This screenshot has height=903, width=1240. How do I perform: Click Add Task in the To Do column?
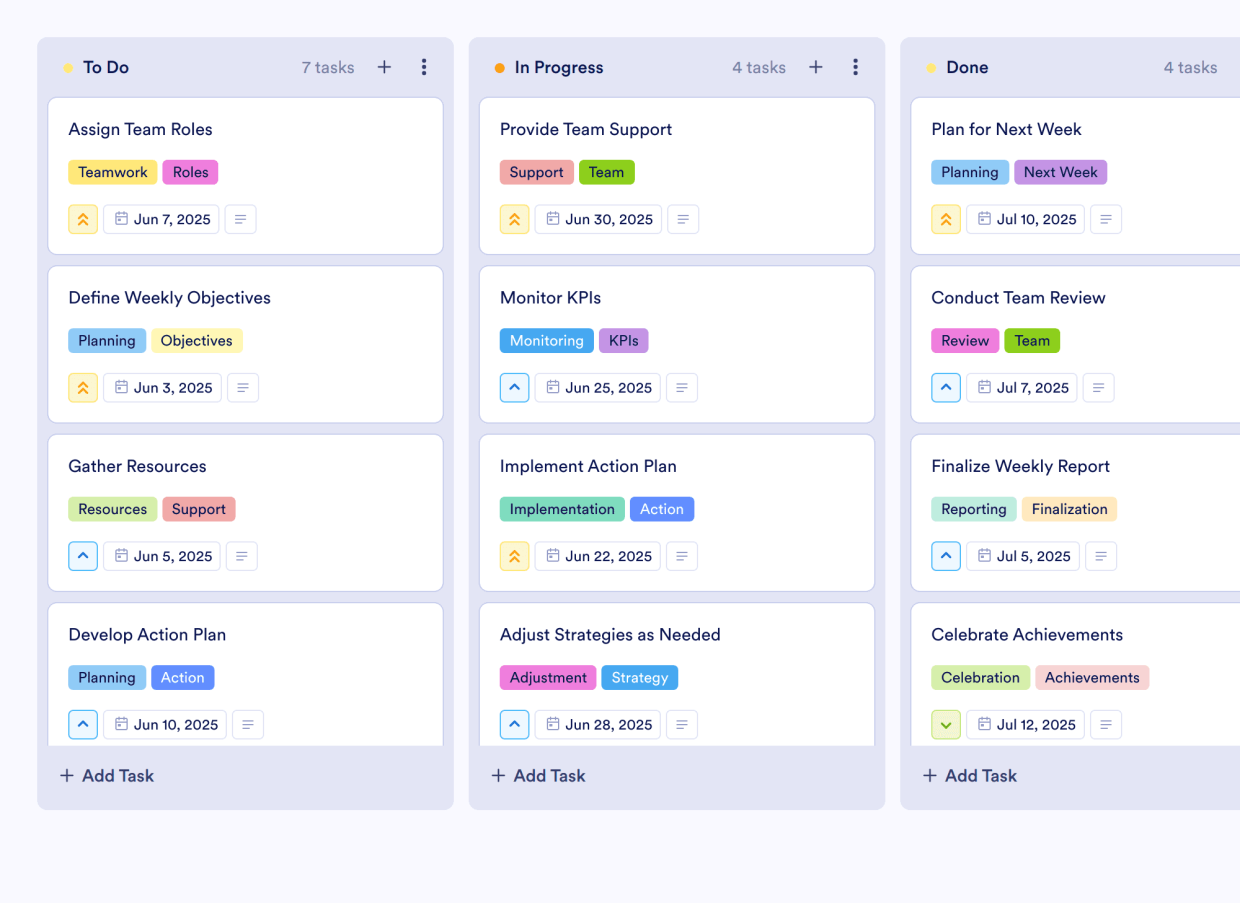(106, 775)
